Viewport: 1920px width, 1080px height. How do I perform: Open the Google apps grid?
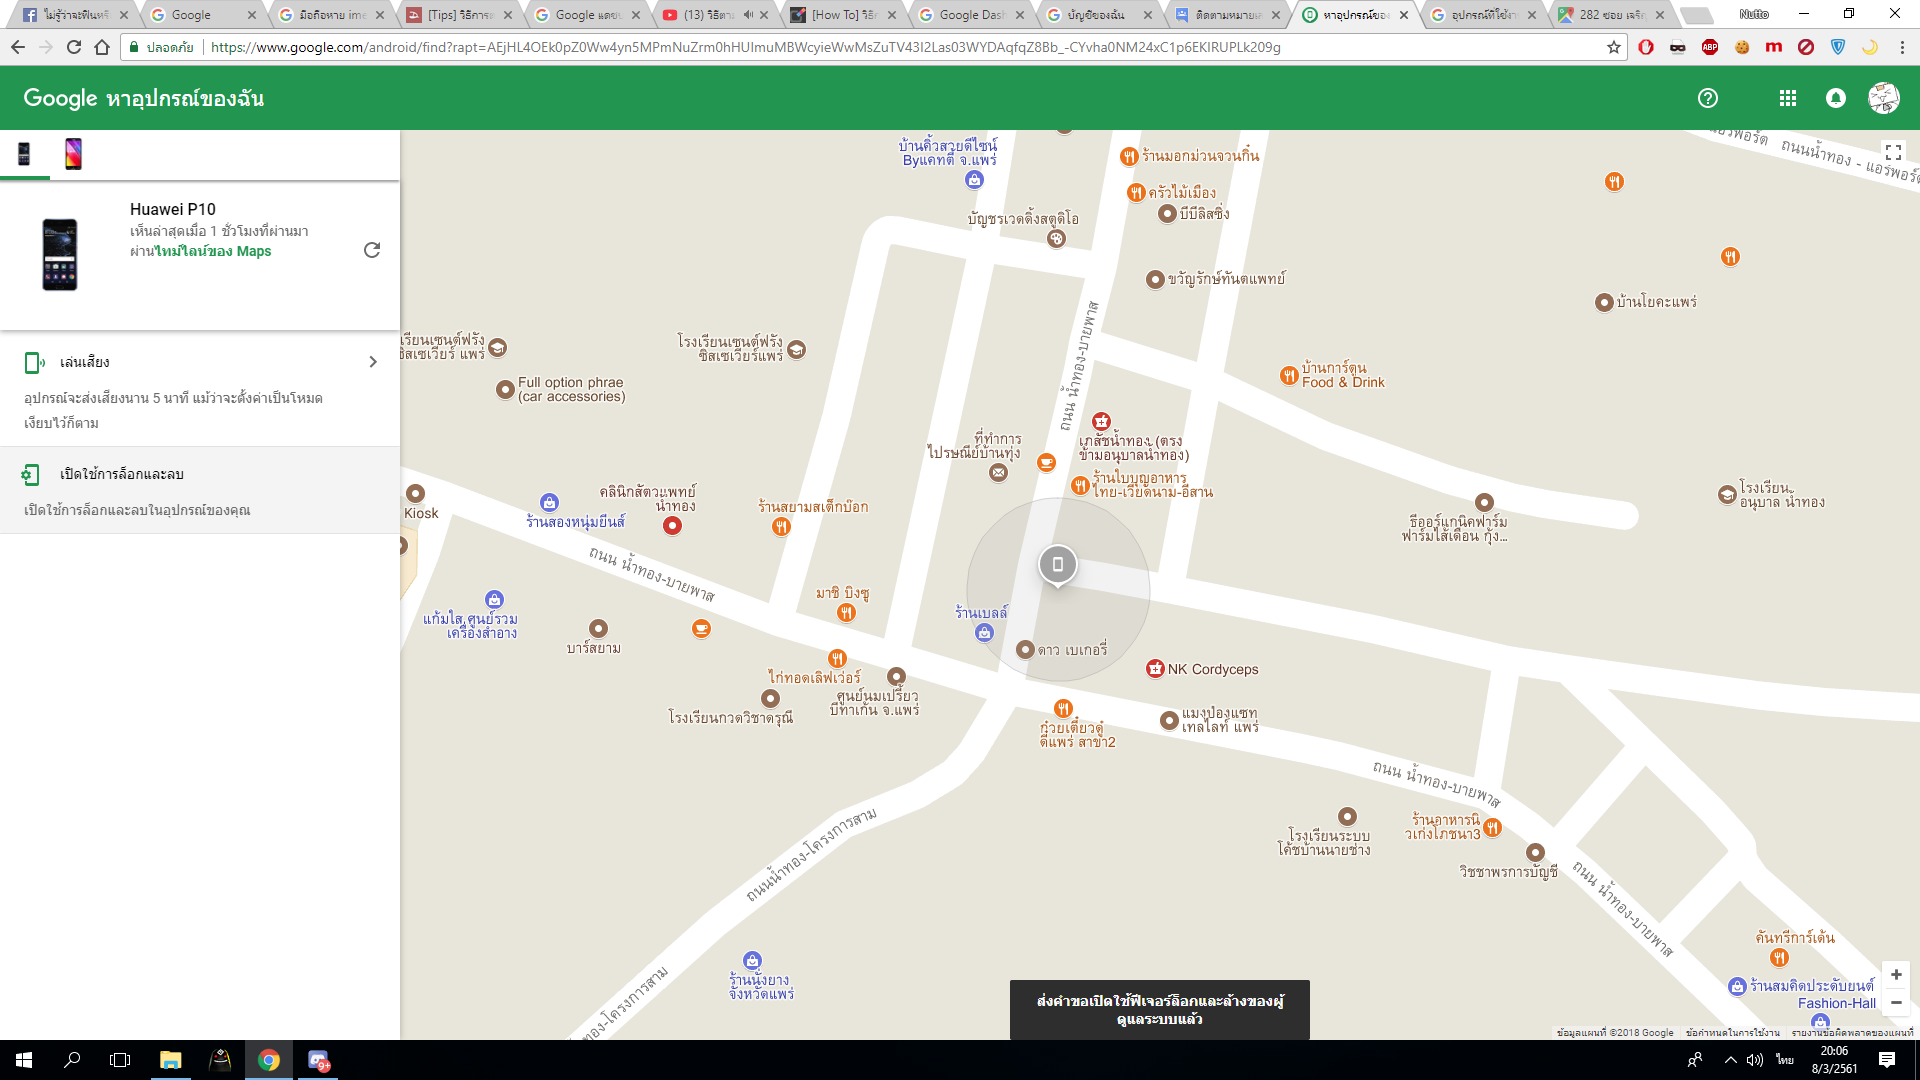click(1788, 98)
